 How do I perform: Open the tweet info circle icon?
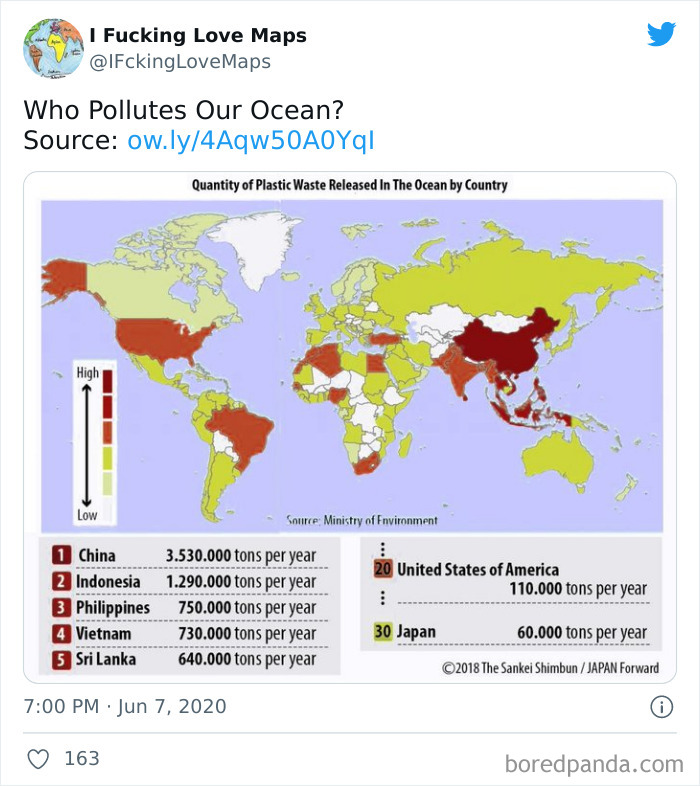click(661, 707)
